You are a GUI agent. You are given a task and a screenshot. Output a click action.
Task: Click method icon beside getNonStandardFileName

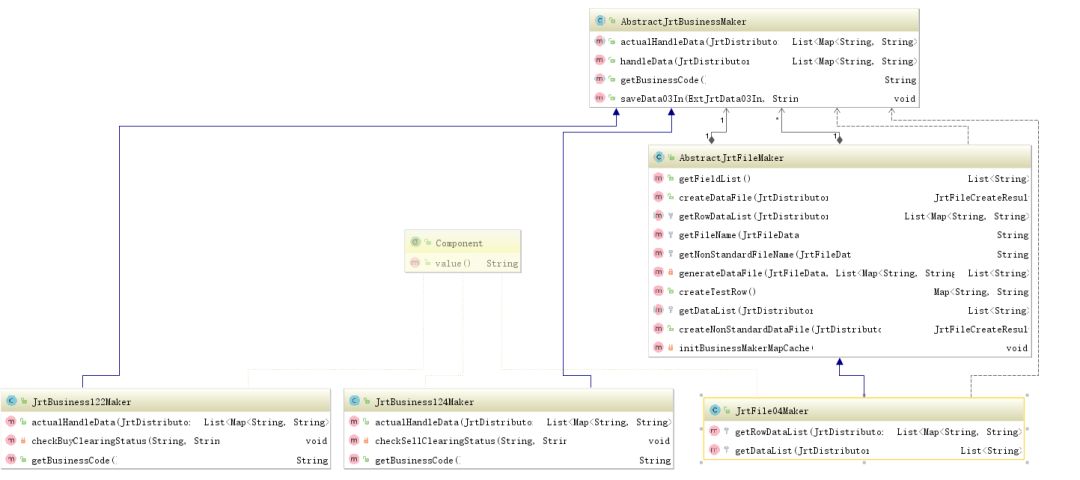658,254
